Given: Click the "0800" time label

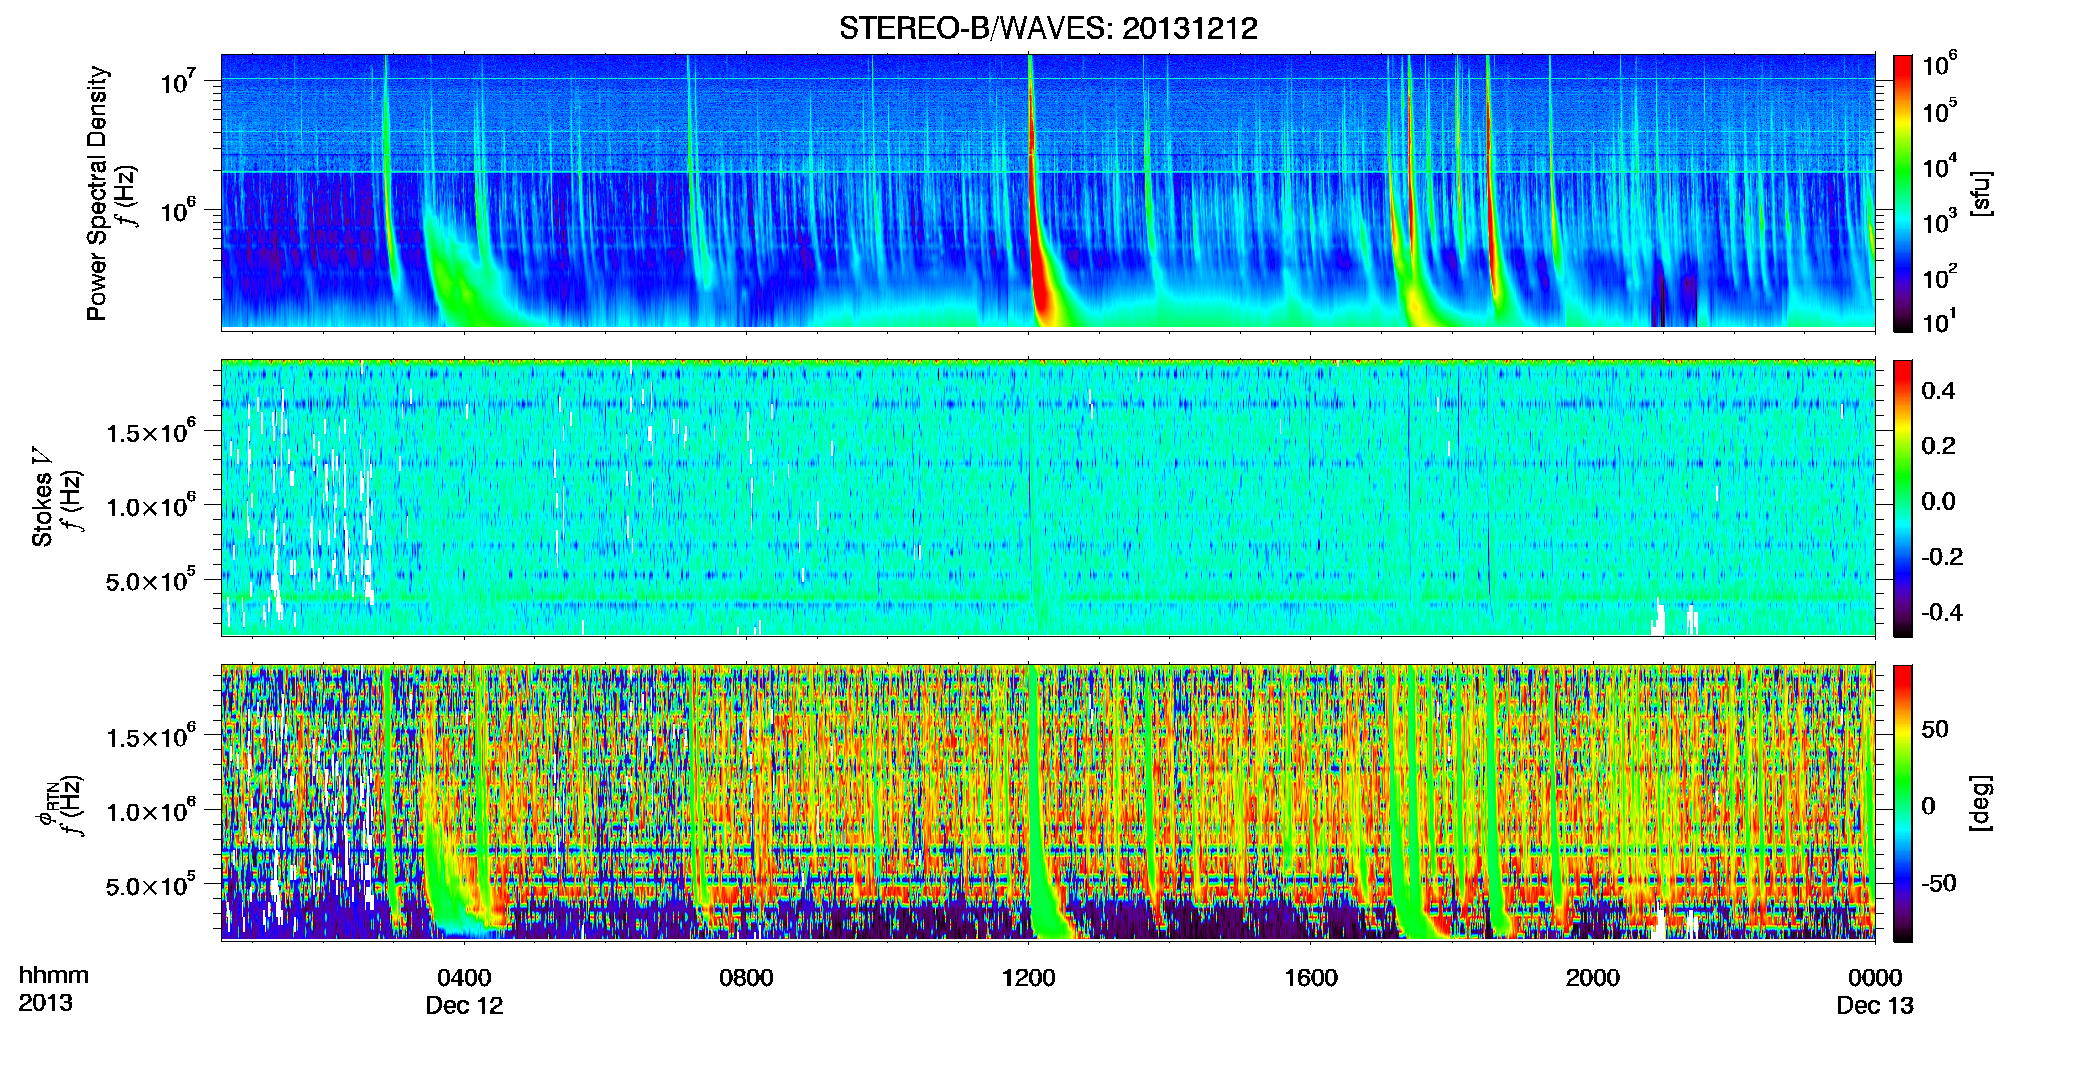Looking at the screenshot, I should point(746,978).
